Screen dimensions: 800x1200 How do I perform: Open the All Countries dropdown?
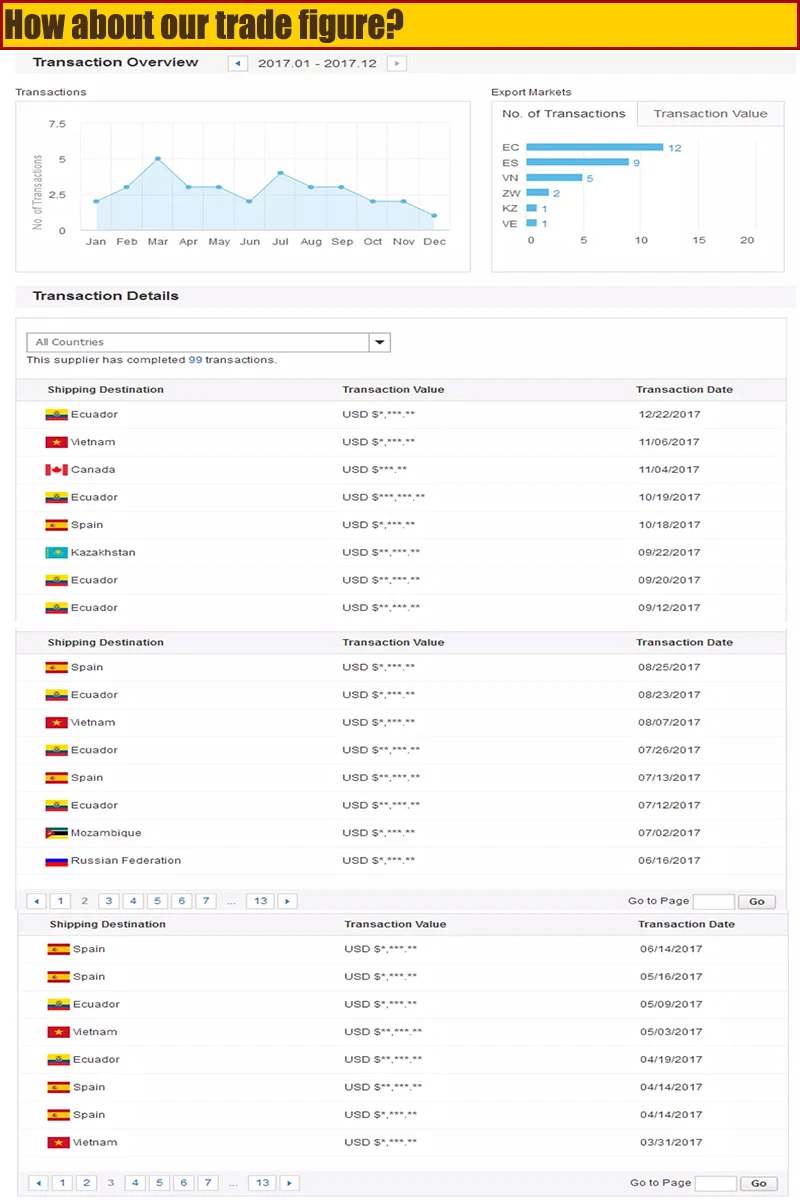point(379,342)
